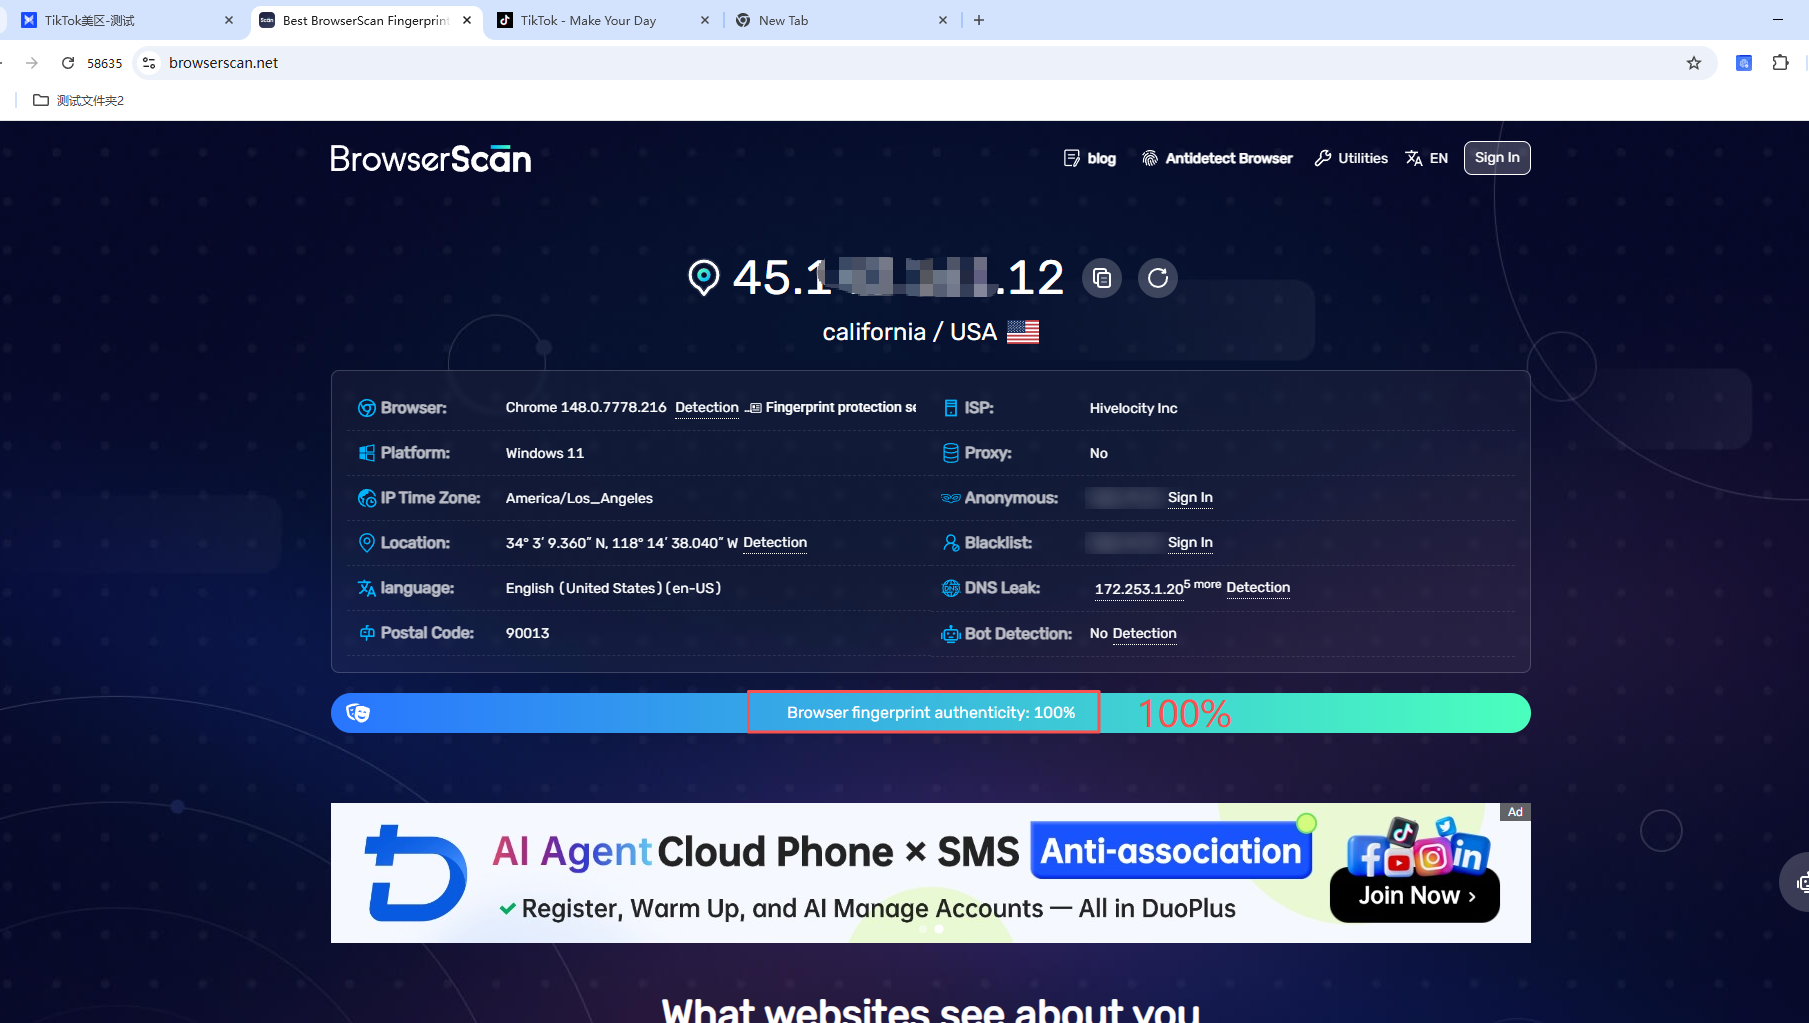This screenshot has width=1809, height=1023.
Task: Click the Browser row Chrome icon
Action: (367, 408)
